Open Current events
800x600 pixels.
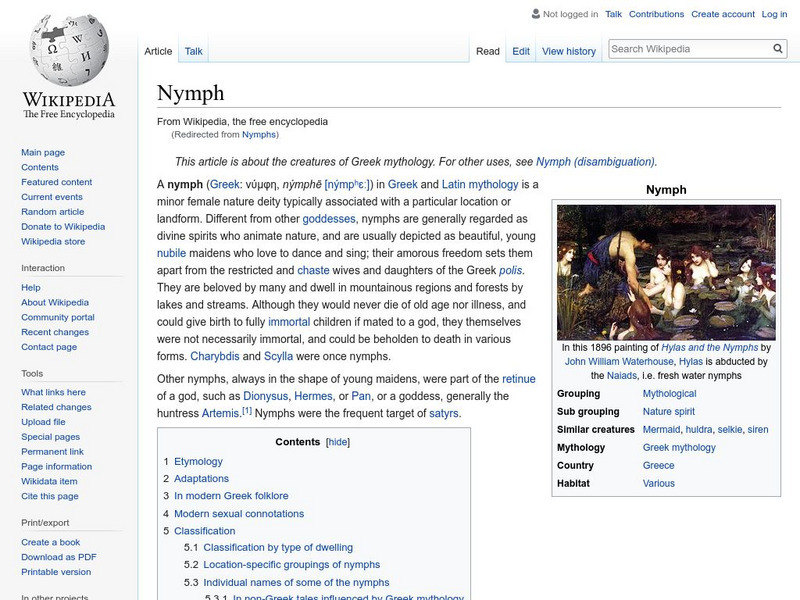point(52,196)
